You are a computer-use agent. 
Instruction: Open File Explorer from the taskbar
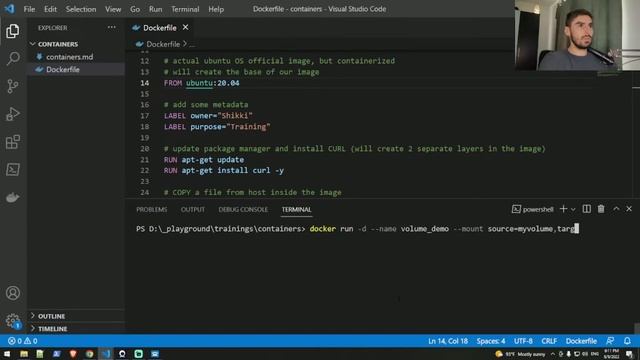click(24, 354)
